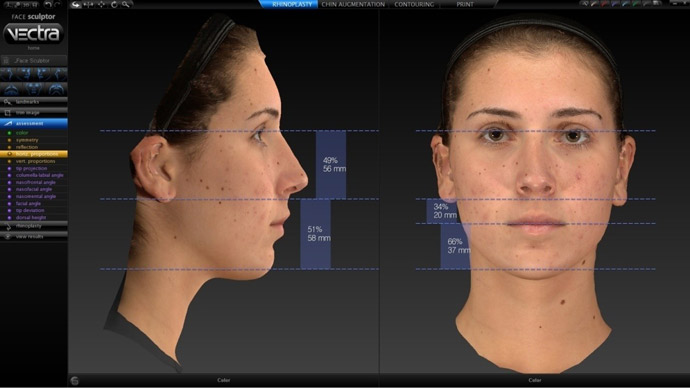Activate the magnifier zoom tool
Screen dimensions: 690x388
tap(126, 4)
